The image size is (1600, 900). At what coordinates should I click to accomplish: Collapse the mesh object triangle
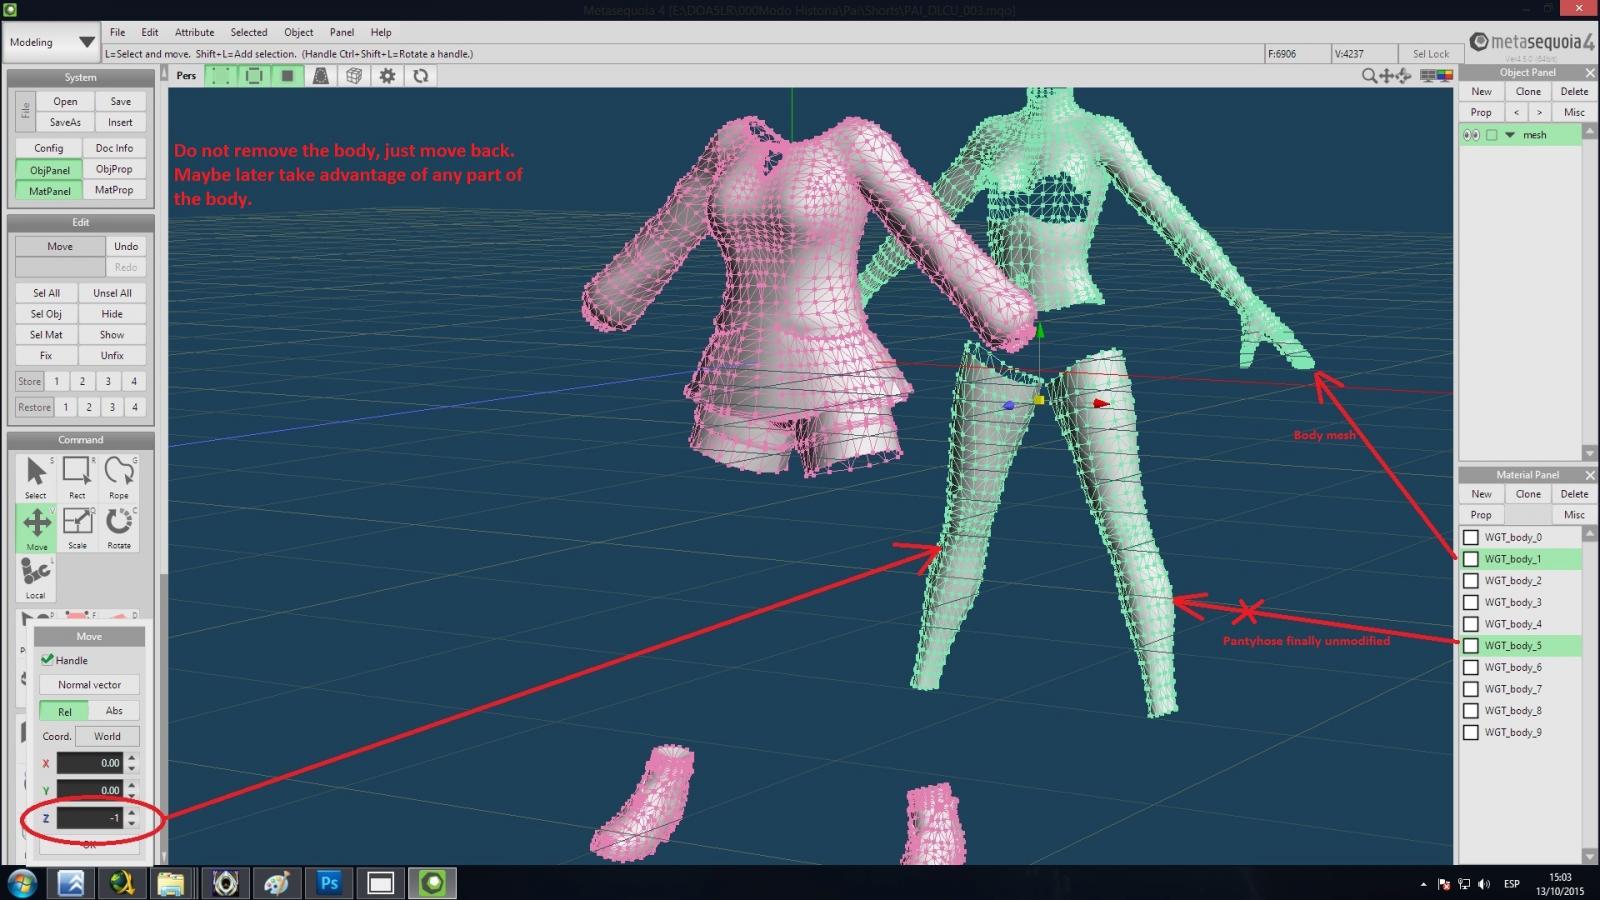coord(1510,135)
